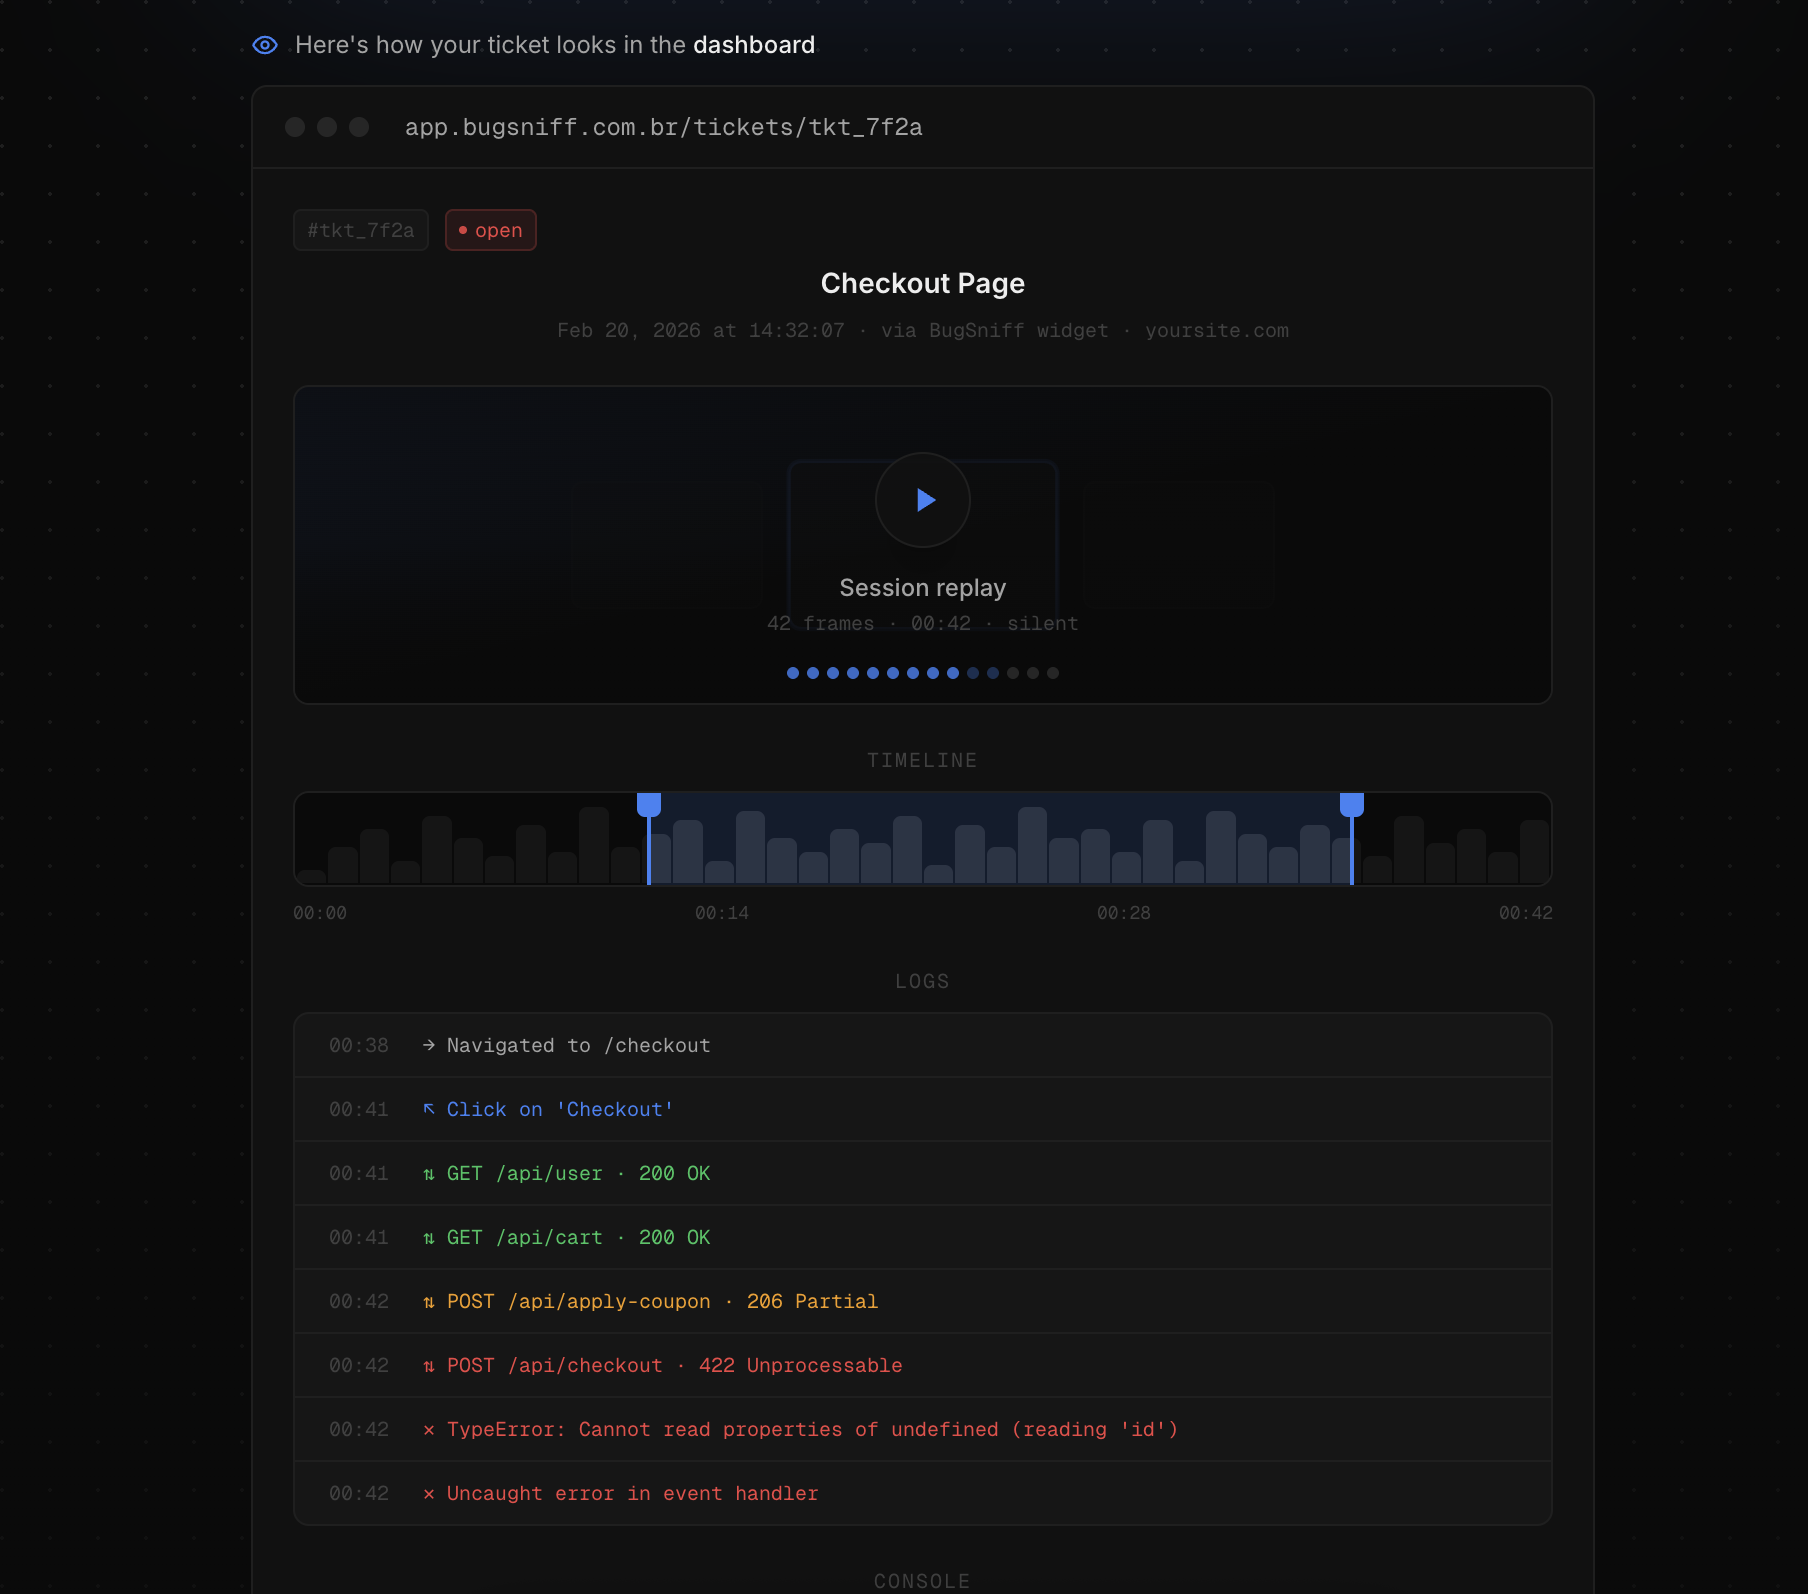Select the "Click on 'Checkout'" log entry
Viewport: 1808px width, 1594px height.
[923, 1109]
